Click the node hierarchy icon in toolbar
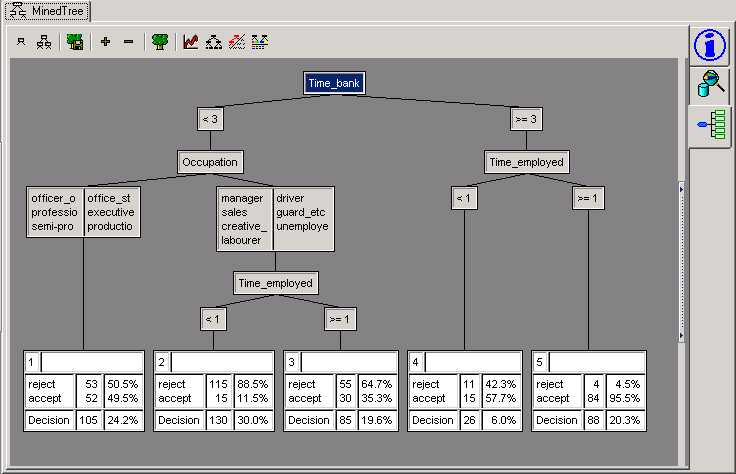The width and height of the screenshot is (736, 474). coord(43,42)
